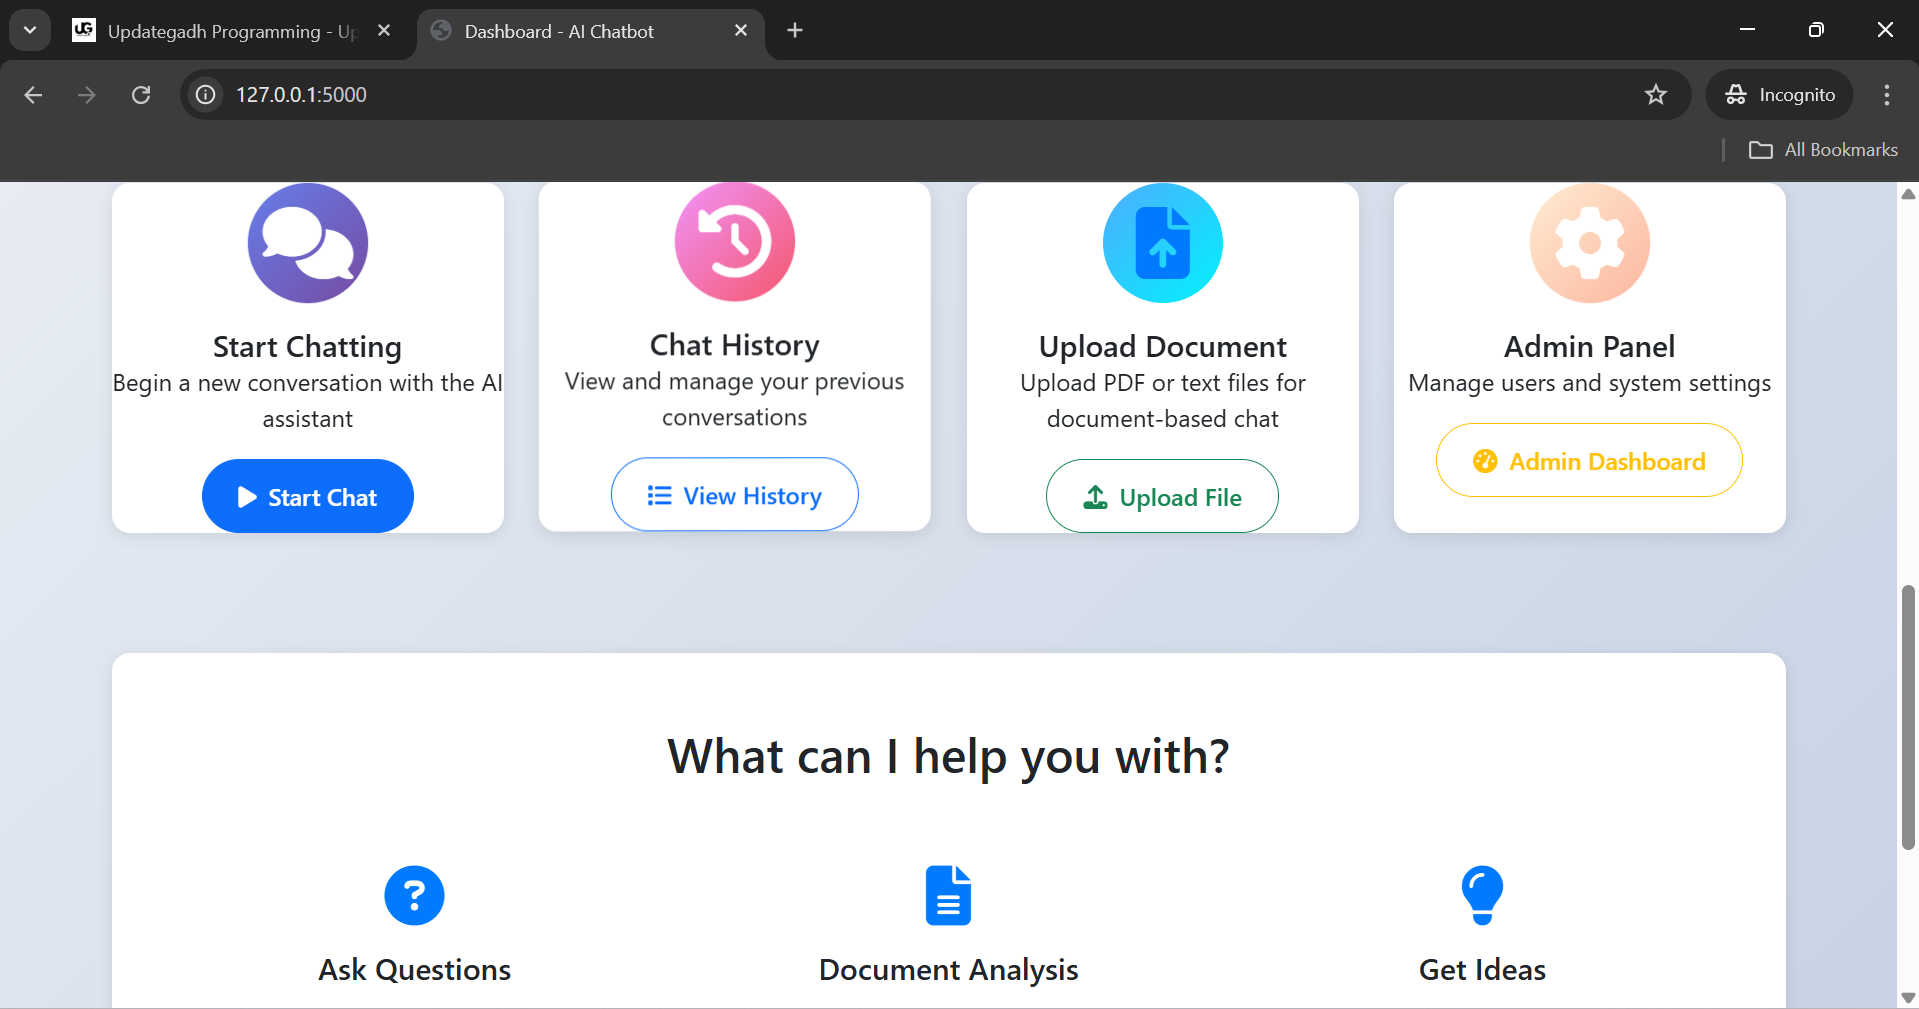
Task: View site information icon in address bar
Action: click(206, 95)
